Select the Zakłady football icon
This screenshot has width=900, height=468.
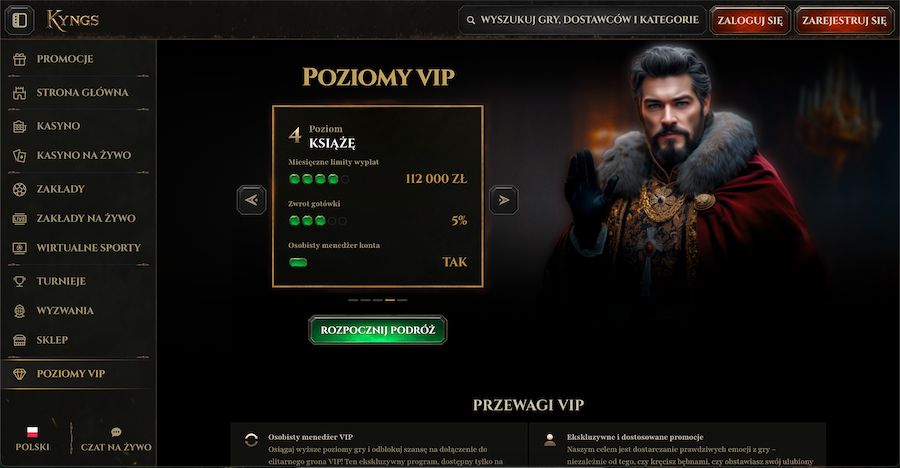(20, 189)
